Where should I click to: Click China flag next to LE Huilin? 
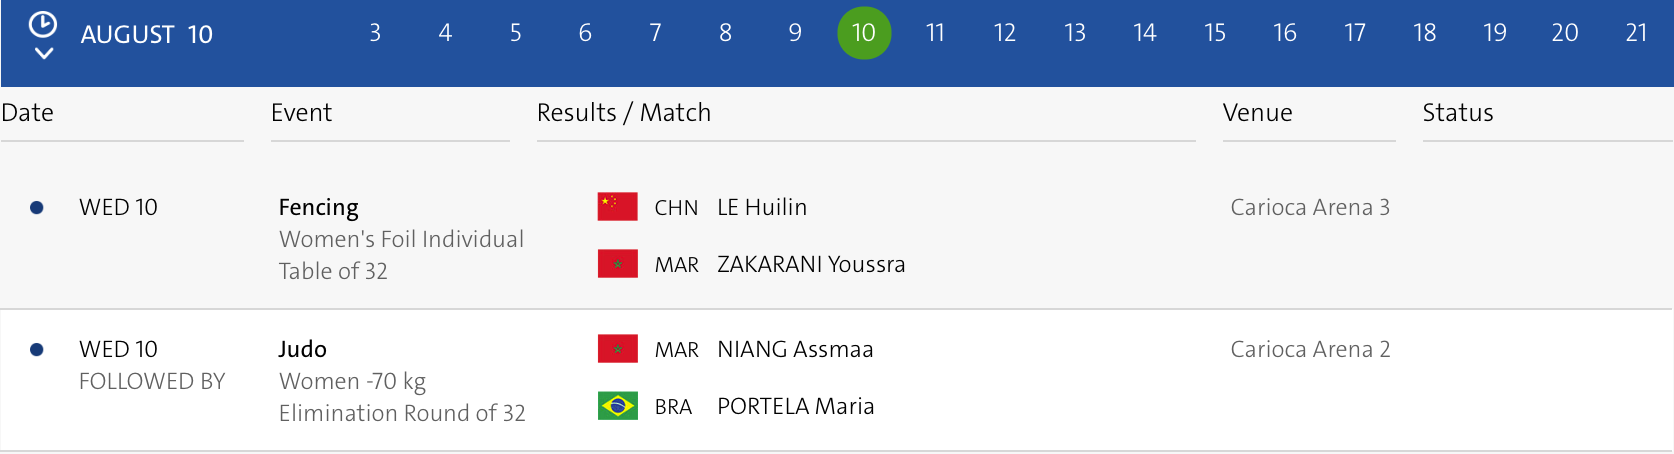[x=617, y=207]
